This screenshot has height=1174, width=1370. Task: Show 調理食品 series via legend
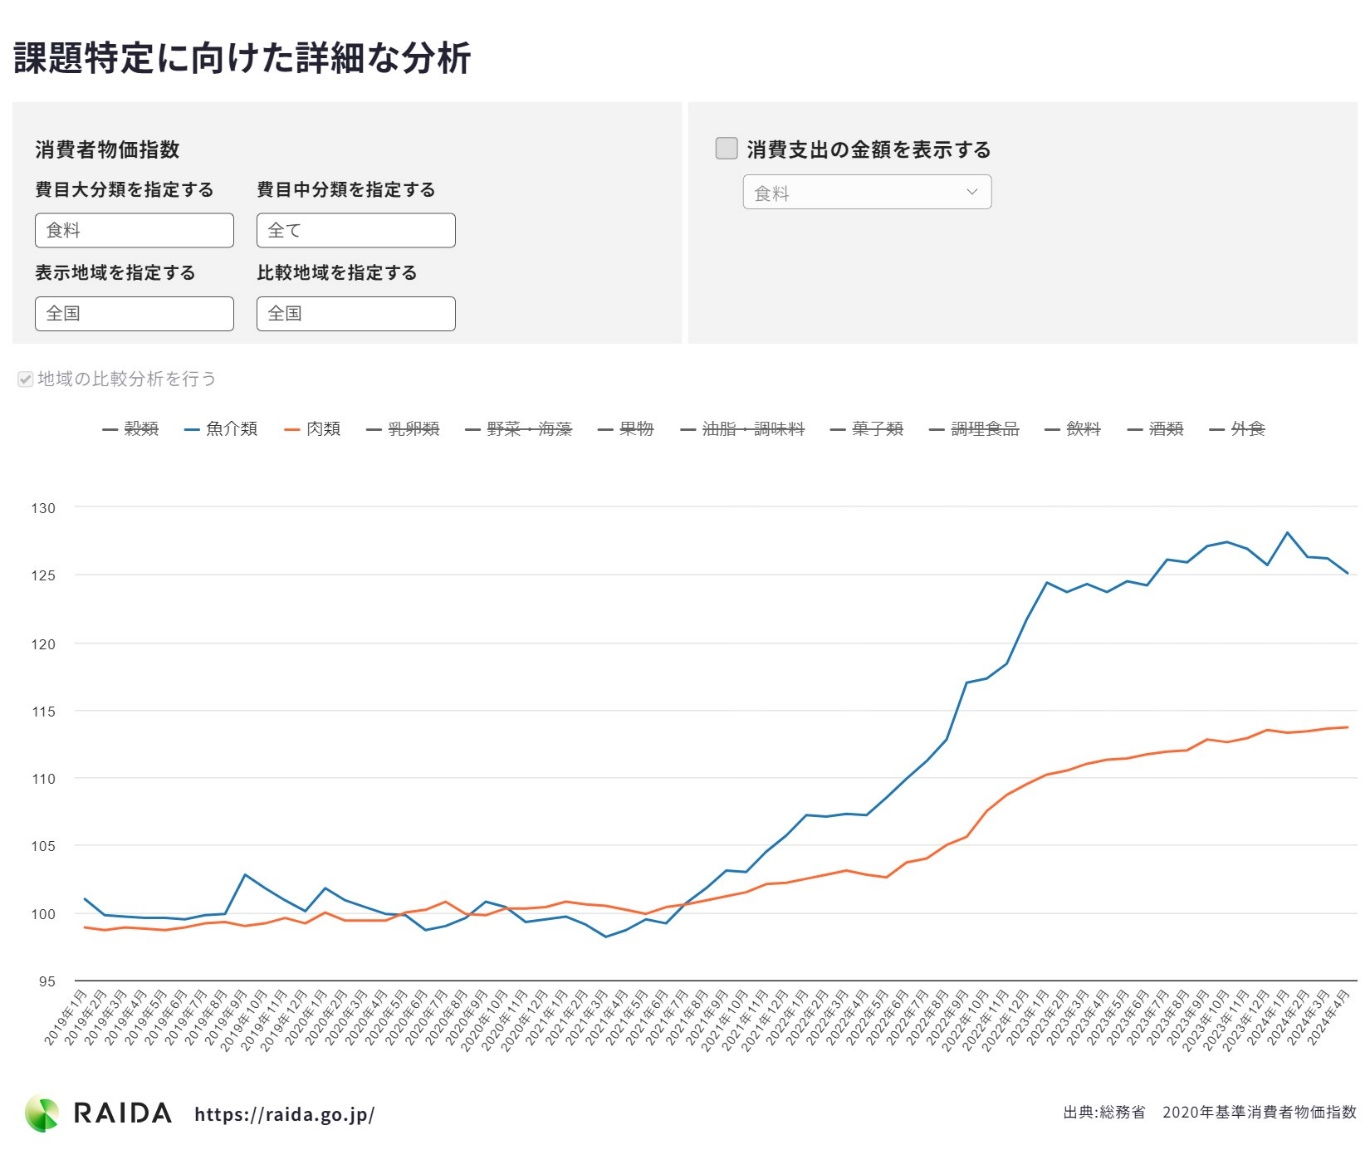974,429
